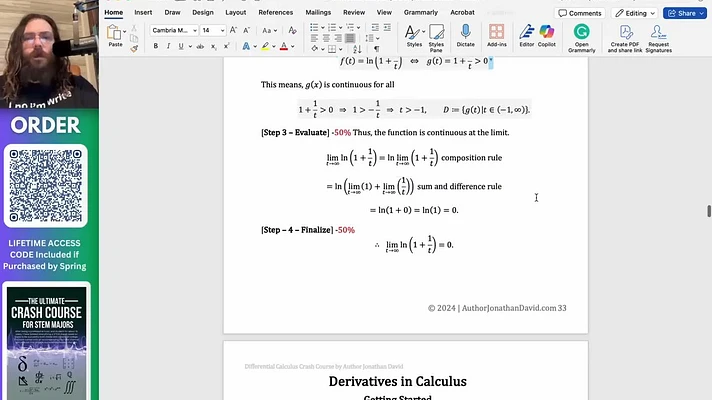Align text left
Image resolution: width=712 pixels, height=400 pixels.
314,39
